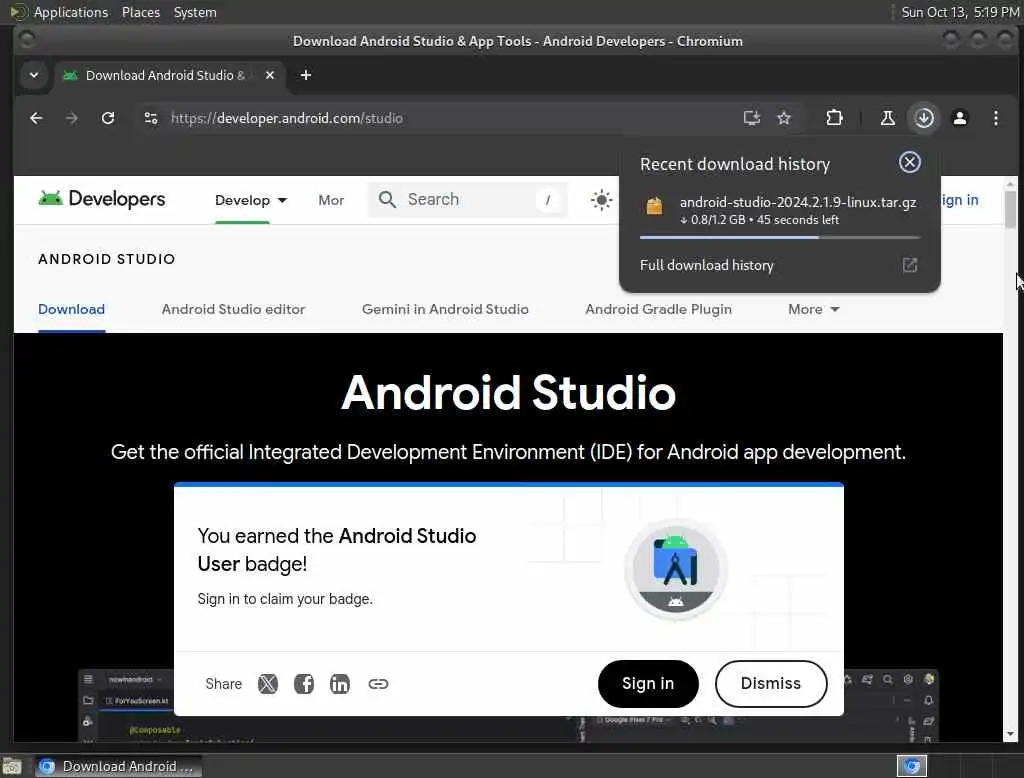
Task: Click the download progress bar
Action: 780,237
